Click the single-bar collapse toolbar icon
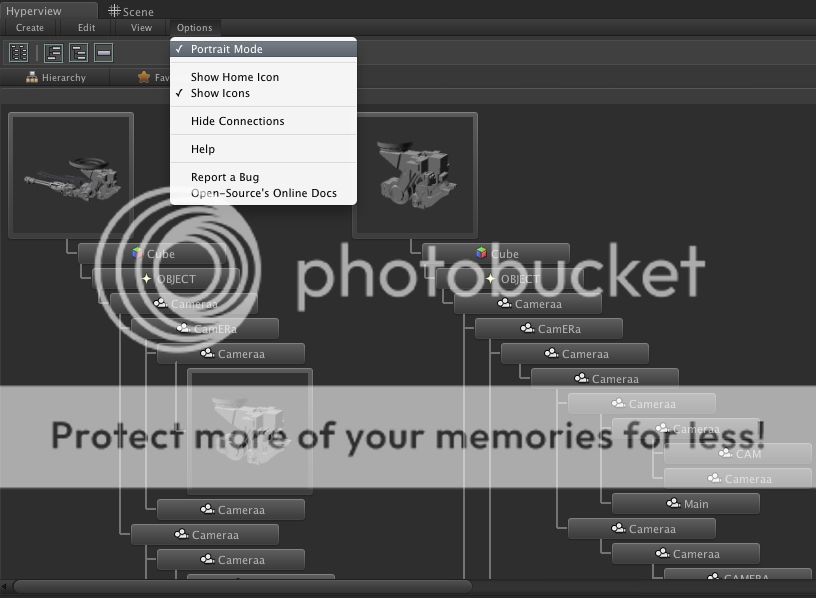The height and width of the screenshot is (598, 816). tap(104, 52)
